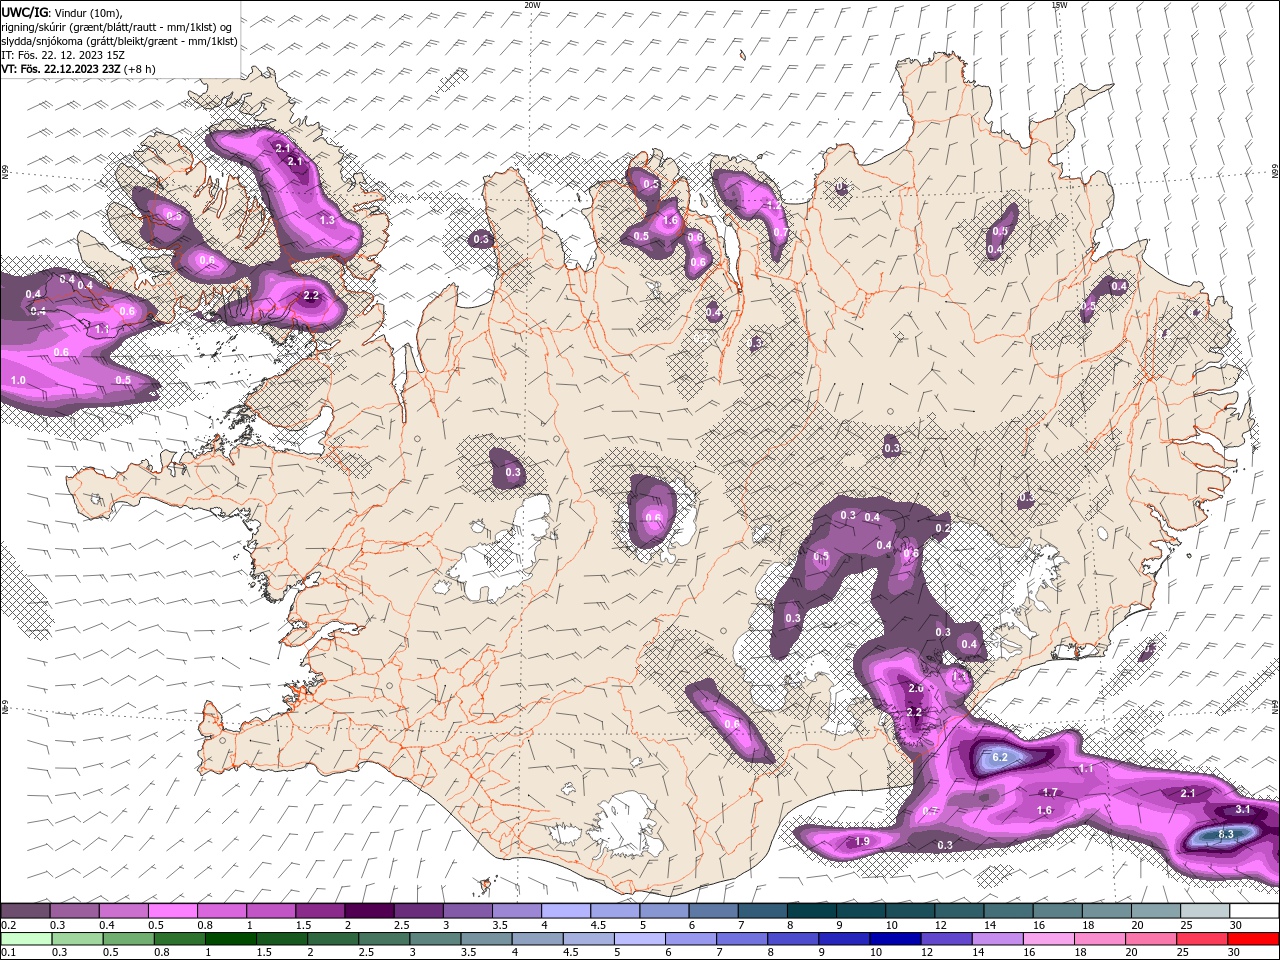The height and width of the screenshot is (960, 1280).
Task: Click the 1.7 value label in southeast band
Action: click(1050, 792)
